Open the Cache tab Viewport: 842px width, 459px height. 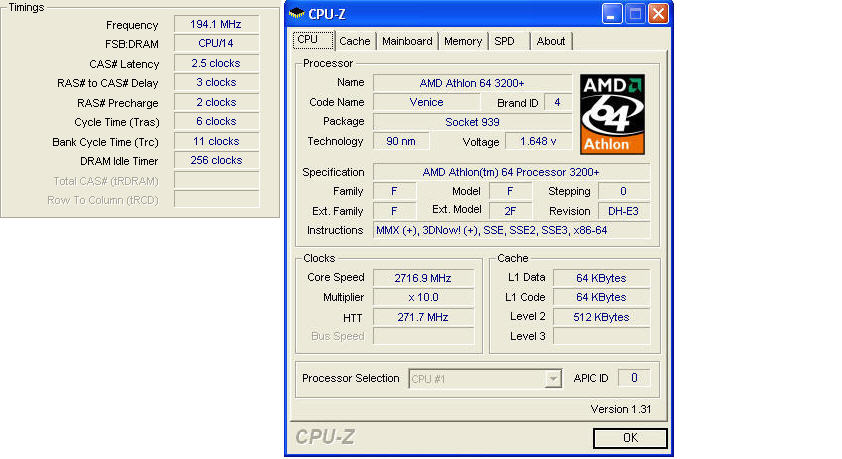pyautogui.click(x=354, y=41)
